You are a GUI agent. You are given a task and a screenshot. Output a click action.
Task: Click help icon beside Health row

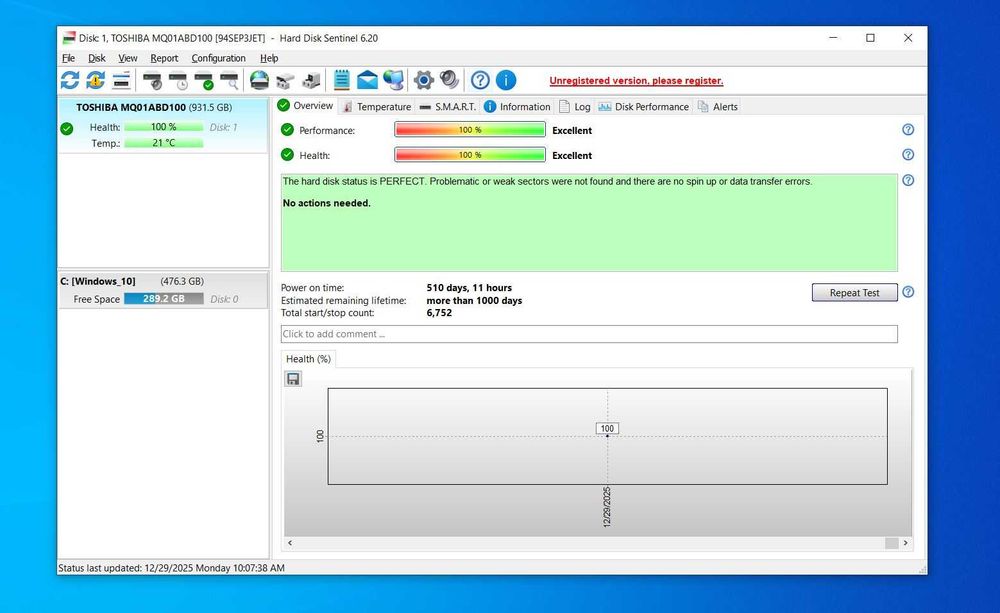[x=908, y=154]
